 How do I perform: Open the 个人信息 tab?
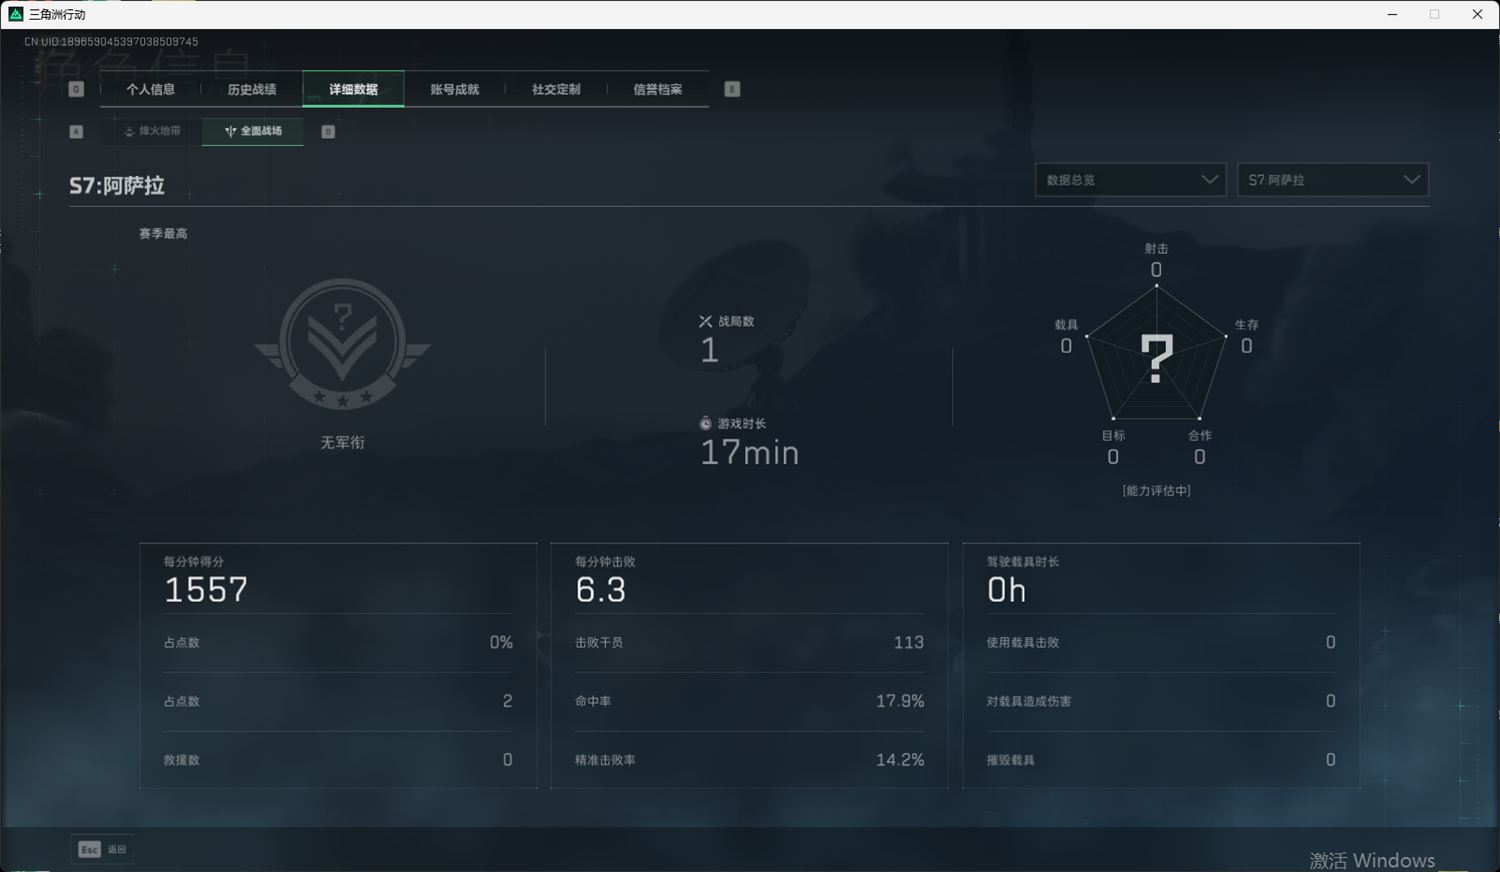click(x=151, y=89)
